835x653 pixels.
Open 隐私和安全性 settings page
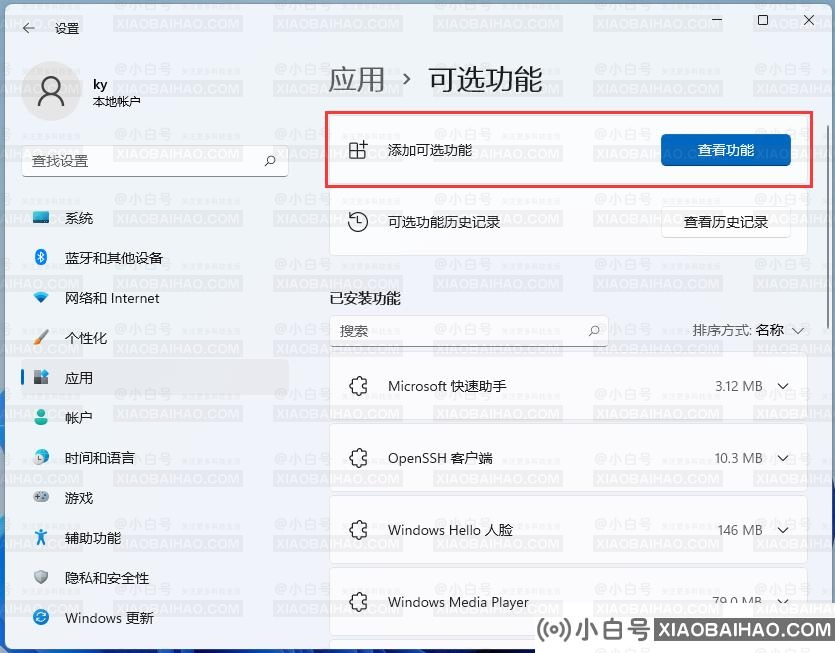154,578
